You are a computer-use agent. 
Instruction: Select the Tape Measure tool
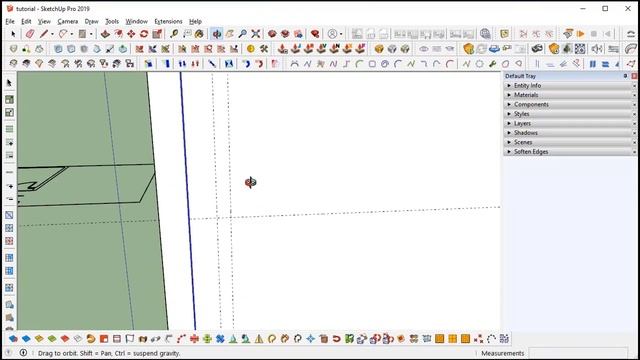(174, 34)
